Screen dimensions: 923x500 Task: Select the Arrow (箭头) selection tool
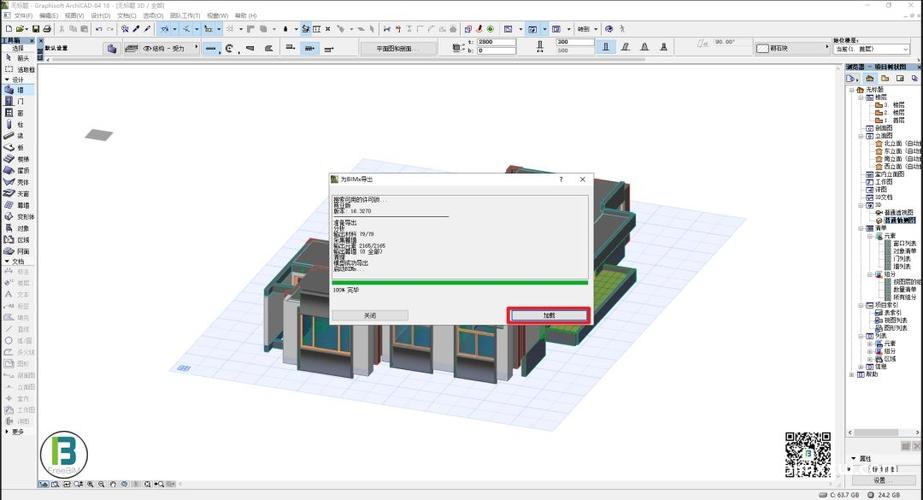(x=20, y=59)
